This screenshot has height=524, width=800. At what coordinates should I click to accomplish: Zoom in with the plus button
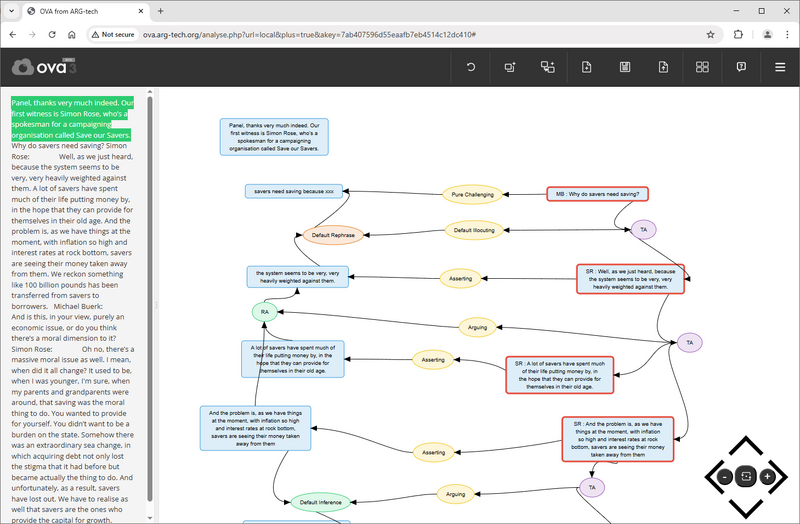pos(767,477)
